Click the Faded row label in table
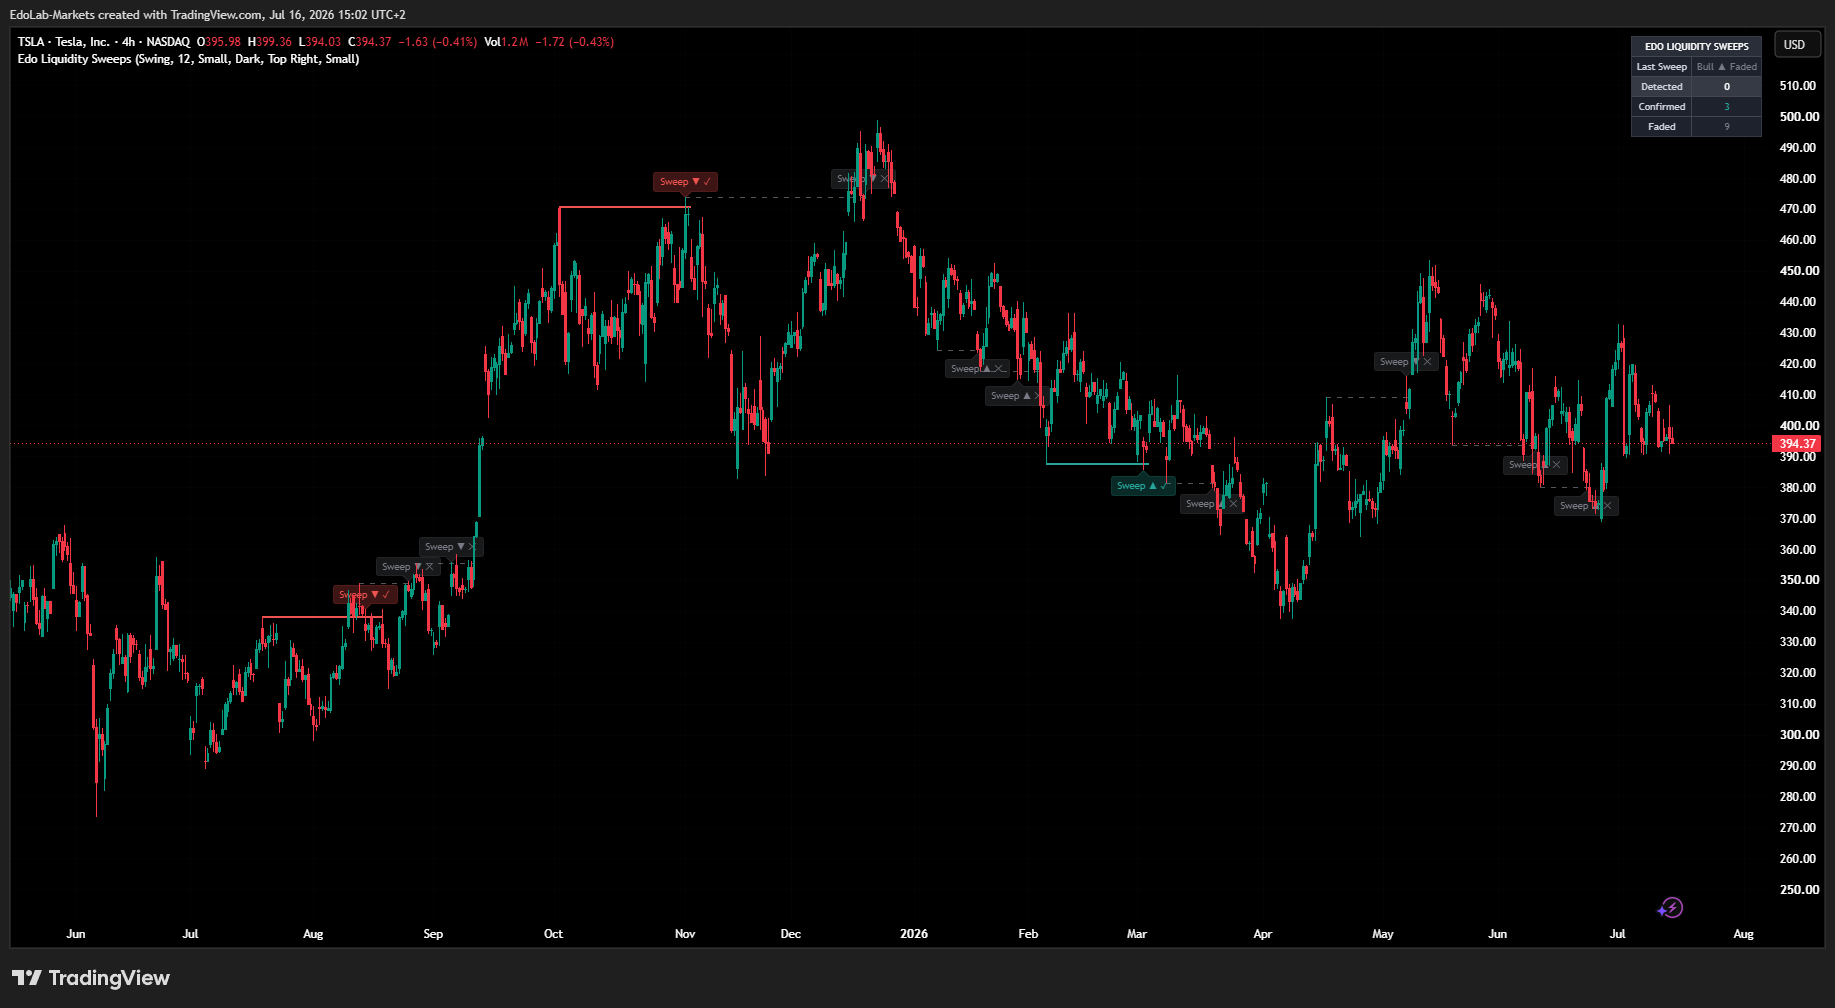The height and width of the screenshot is (1008, 1835). tap(1661, 127)
